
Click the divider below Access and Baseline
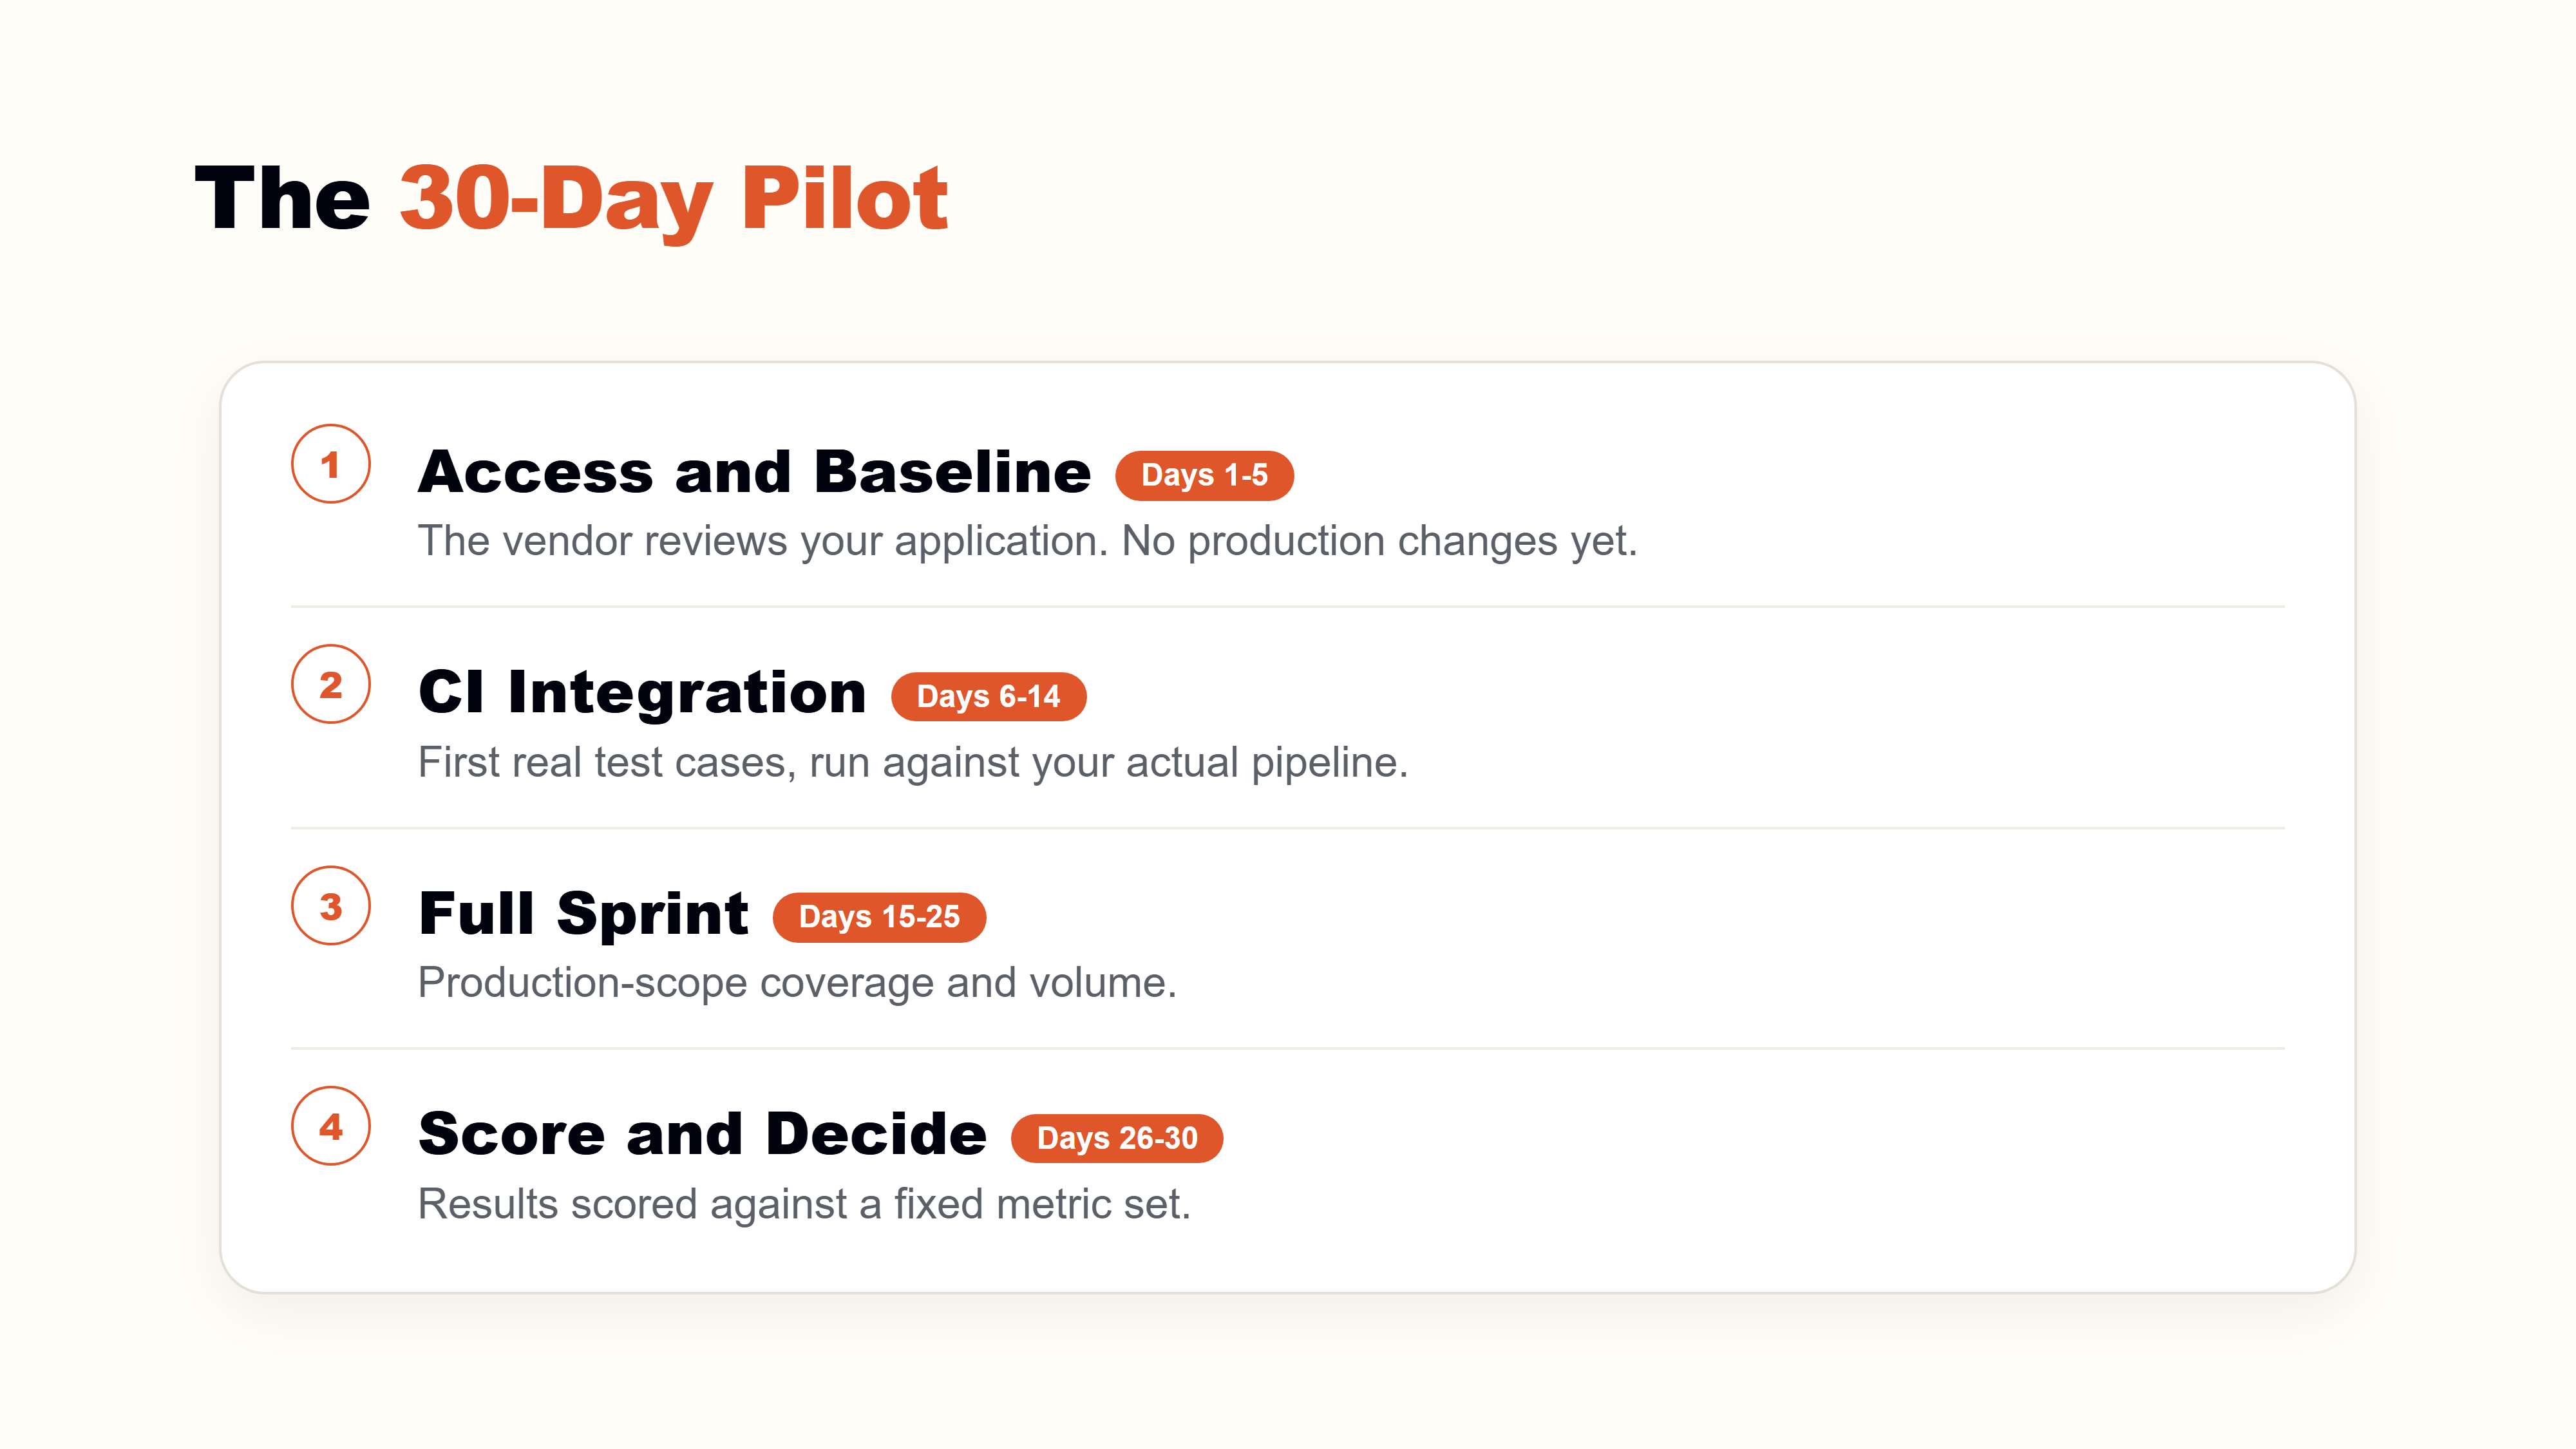1287,606
